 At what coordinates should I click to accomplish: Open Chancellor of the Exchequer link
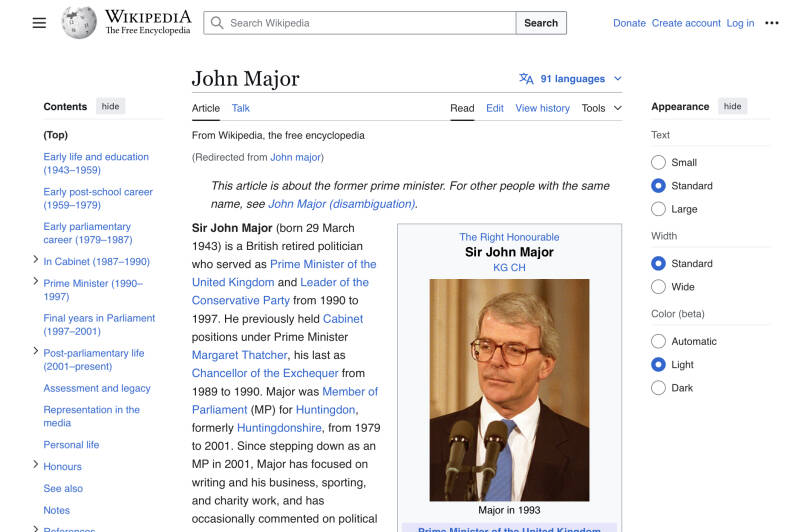point(265,373)
